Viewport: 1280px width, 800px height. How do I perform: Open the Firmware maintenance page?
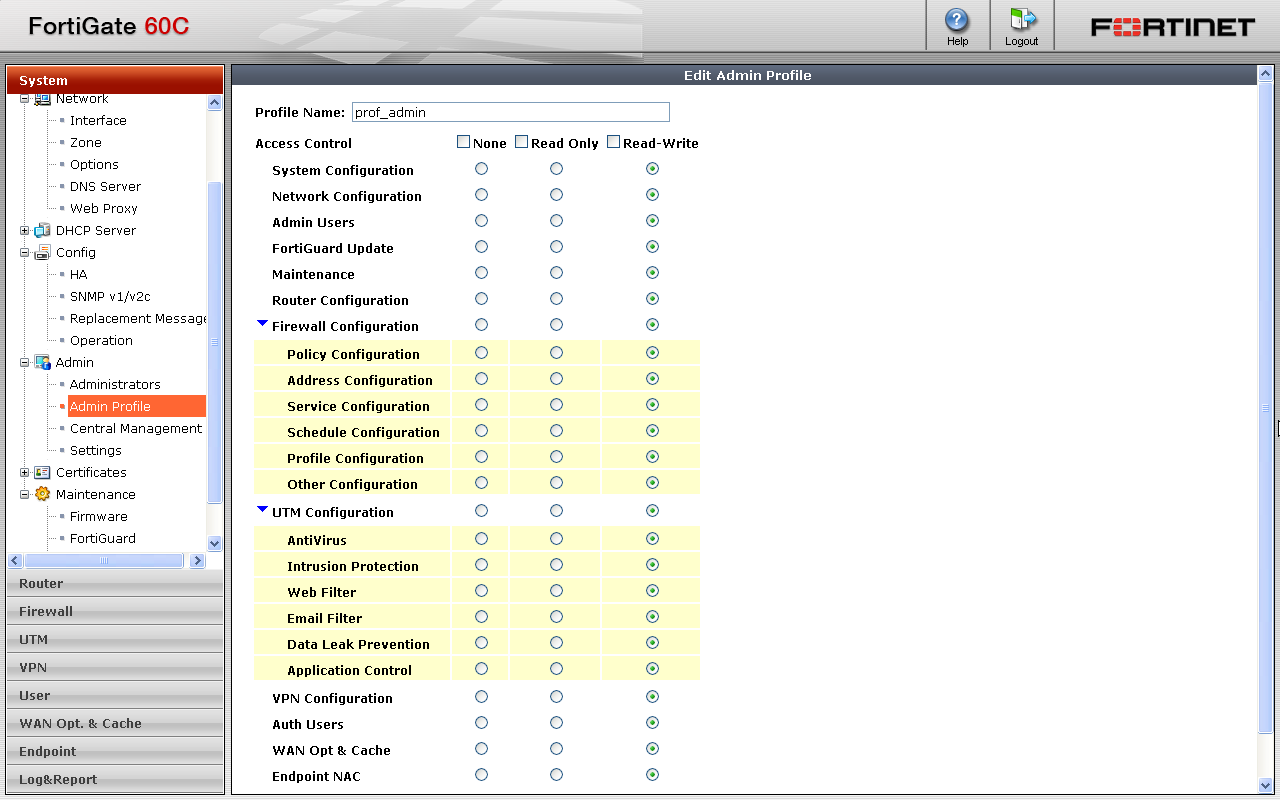[99, 516]
